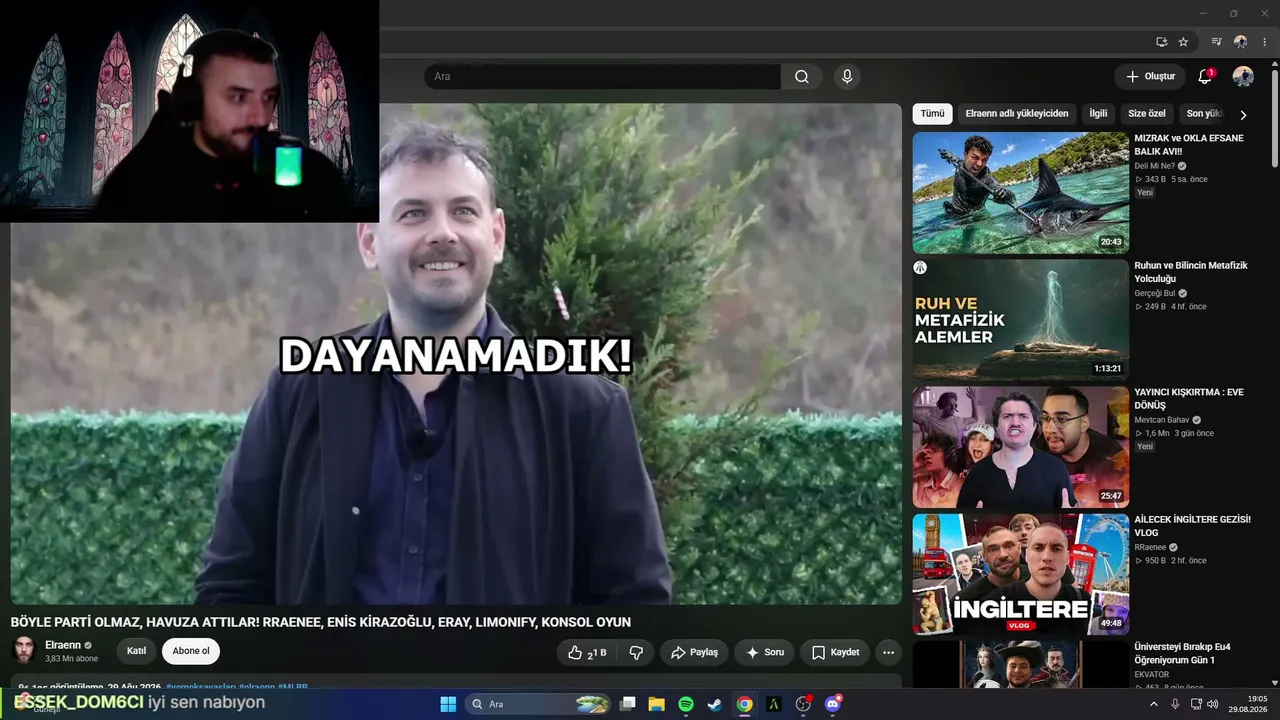Click the playing video frame
The image size is (1280, 720).
coord(456,354)
